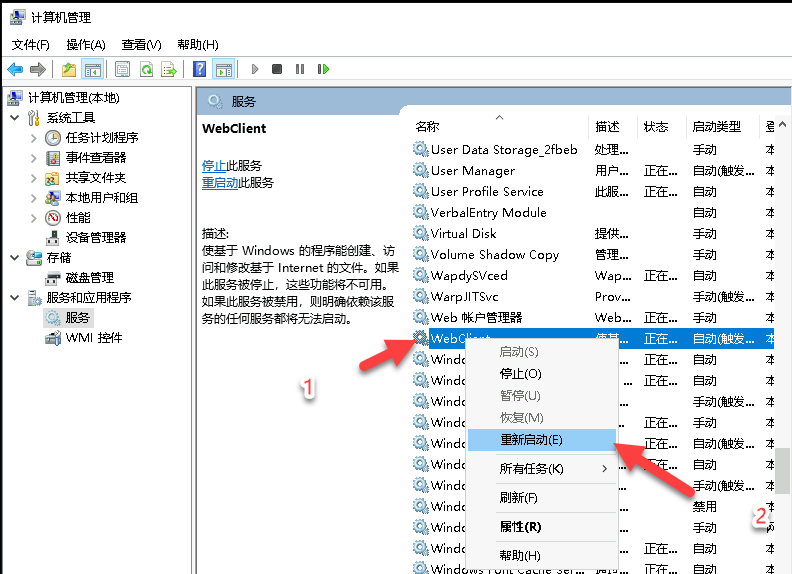Toggle the Show/Hide Action Pane button

224,69
